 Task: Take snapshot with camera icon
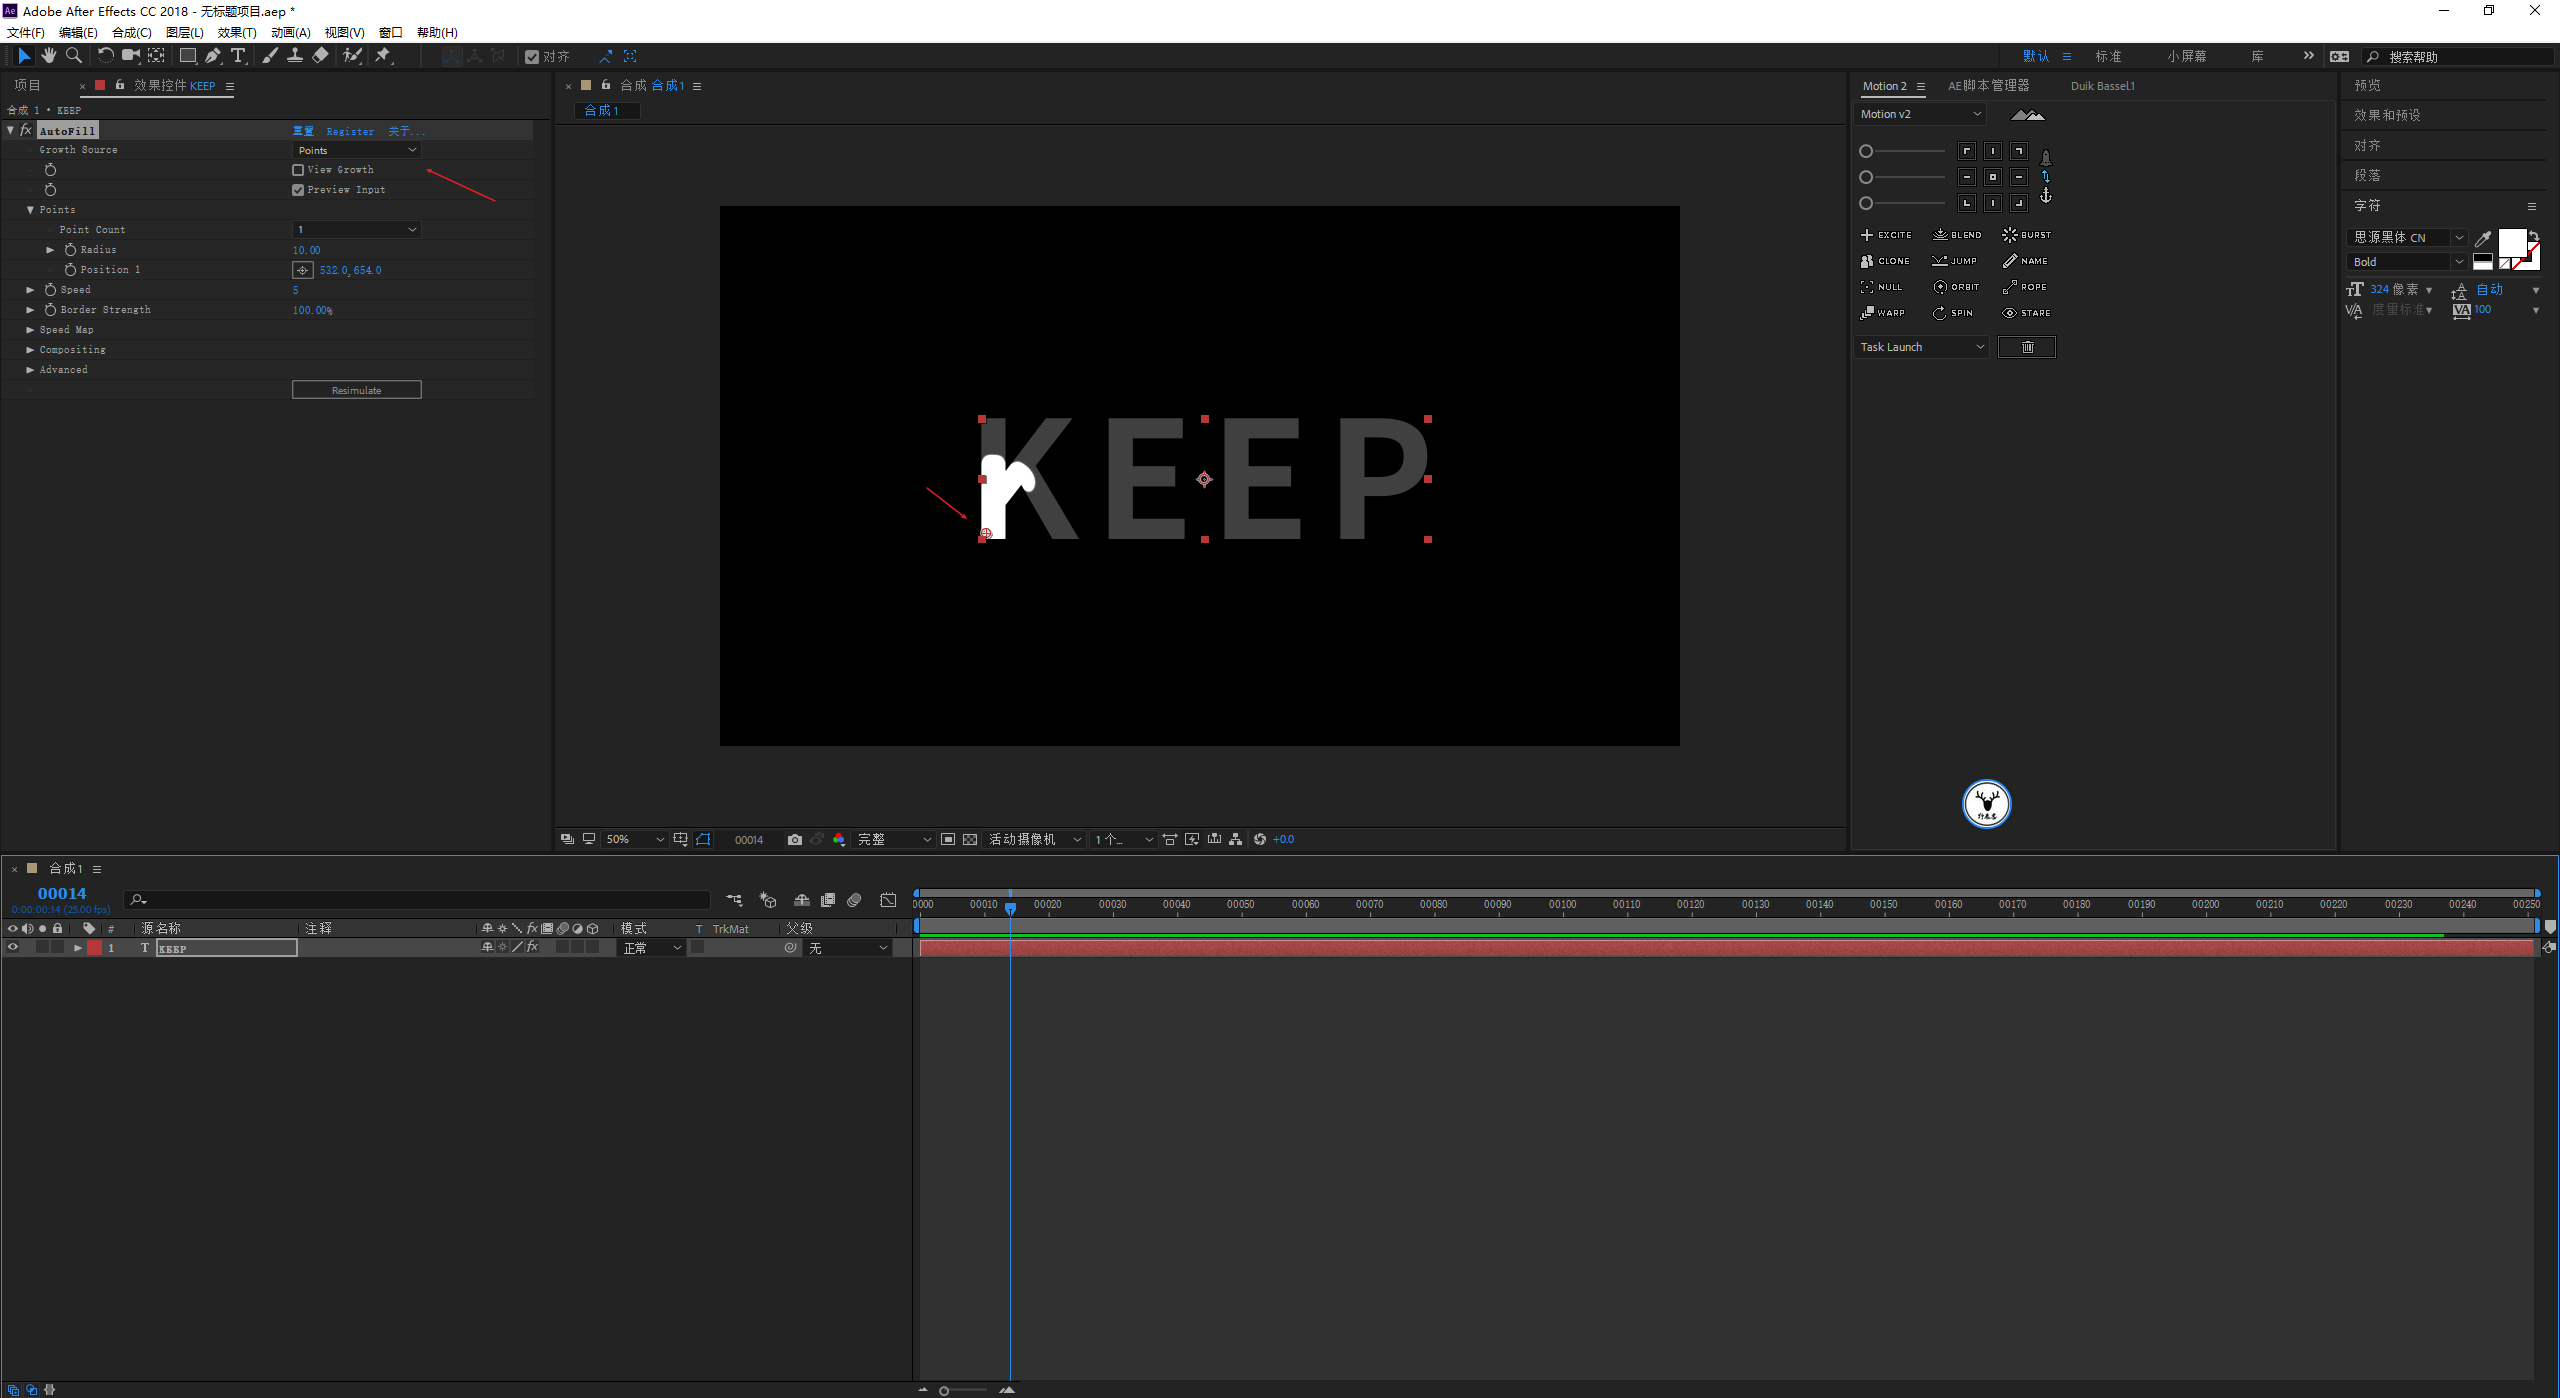pyautogui.click(x=794, y=840)
